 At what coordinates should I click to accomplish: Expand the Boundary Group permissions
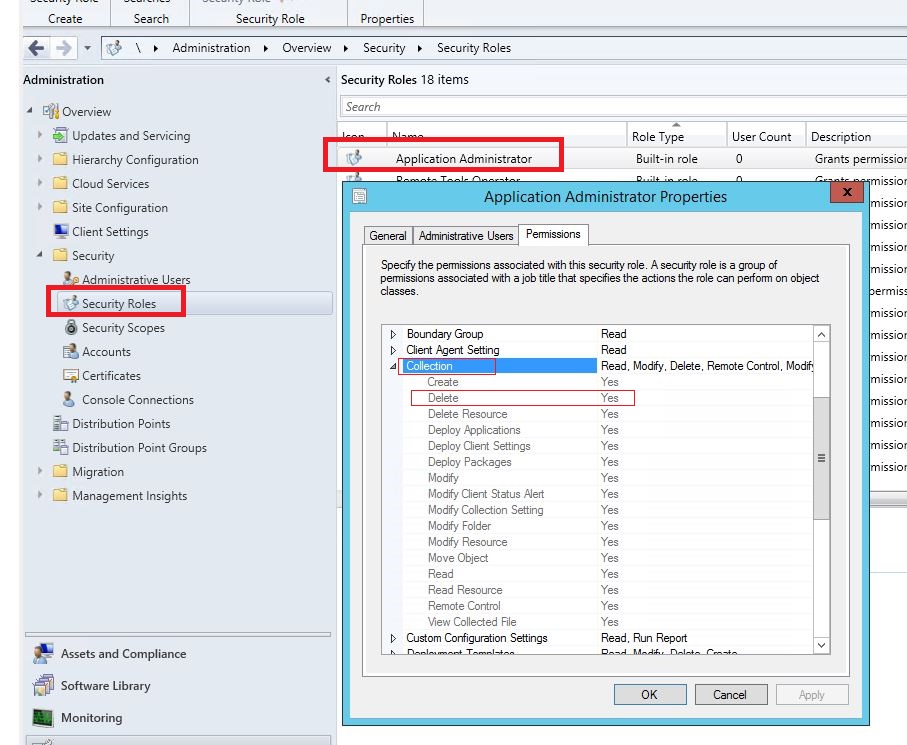click(x=392, y=333)
